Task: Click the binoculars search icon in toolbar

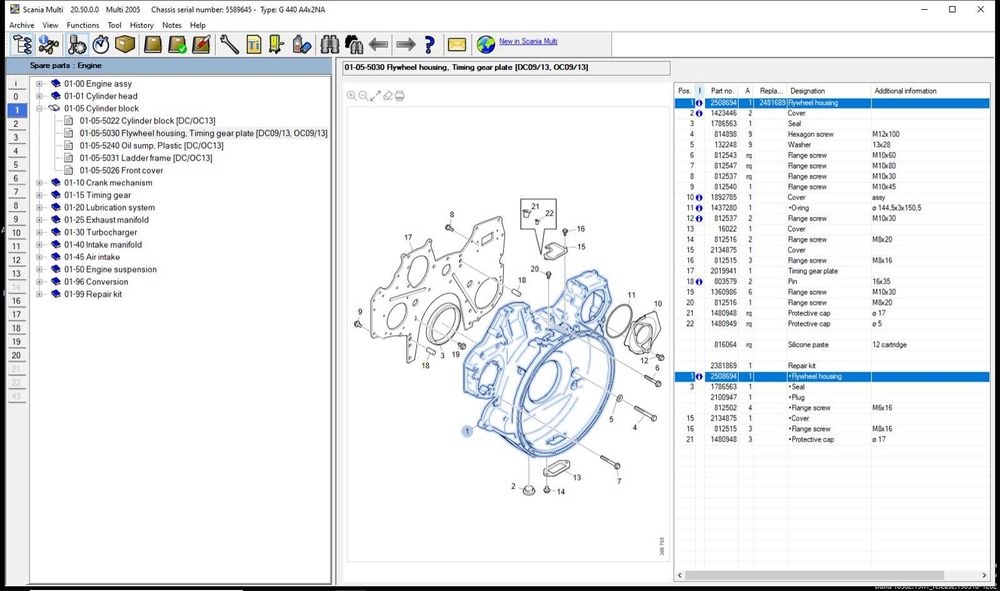Action: click(x=327, y=45)
